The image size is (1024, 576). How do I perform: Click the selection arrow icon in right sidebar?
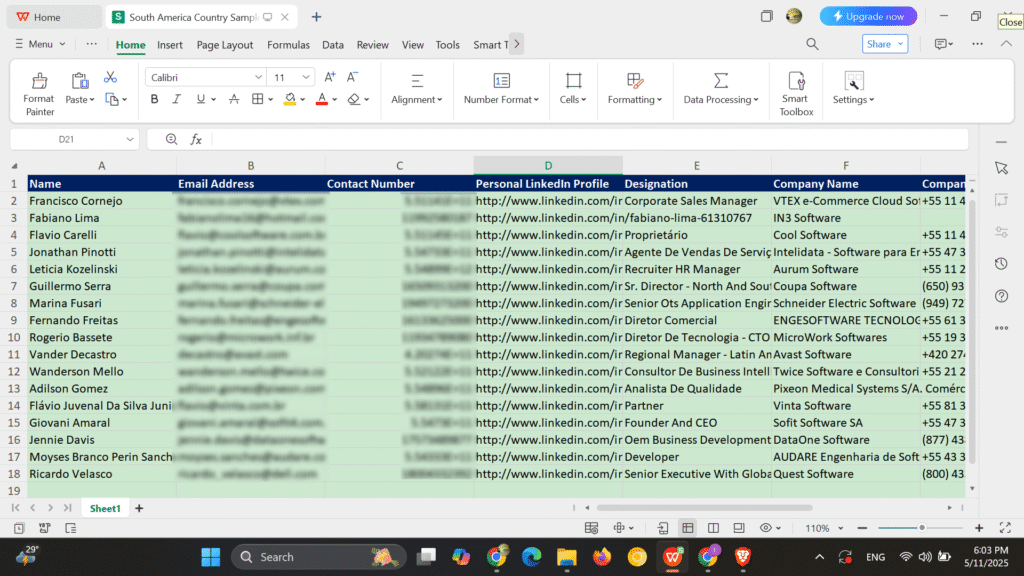click(1001, 168)
